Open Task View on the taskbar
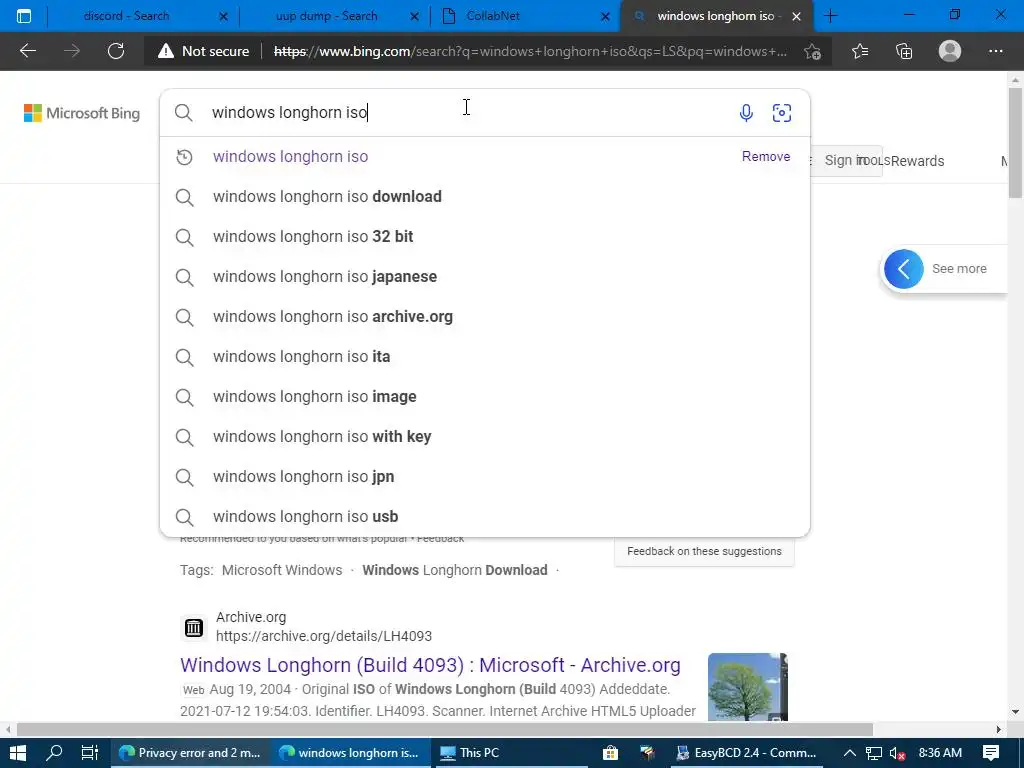This screenshot has width=1024, height=768. [89, 753]
